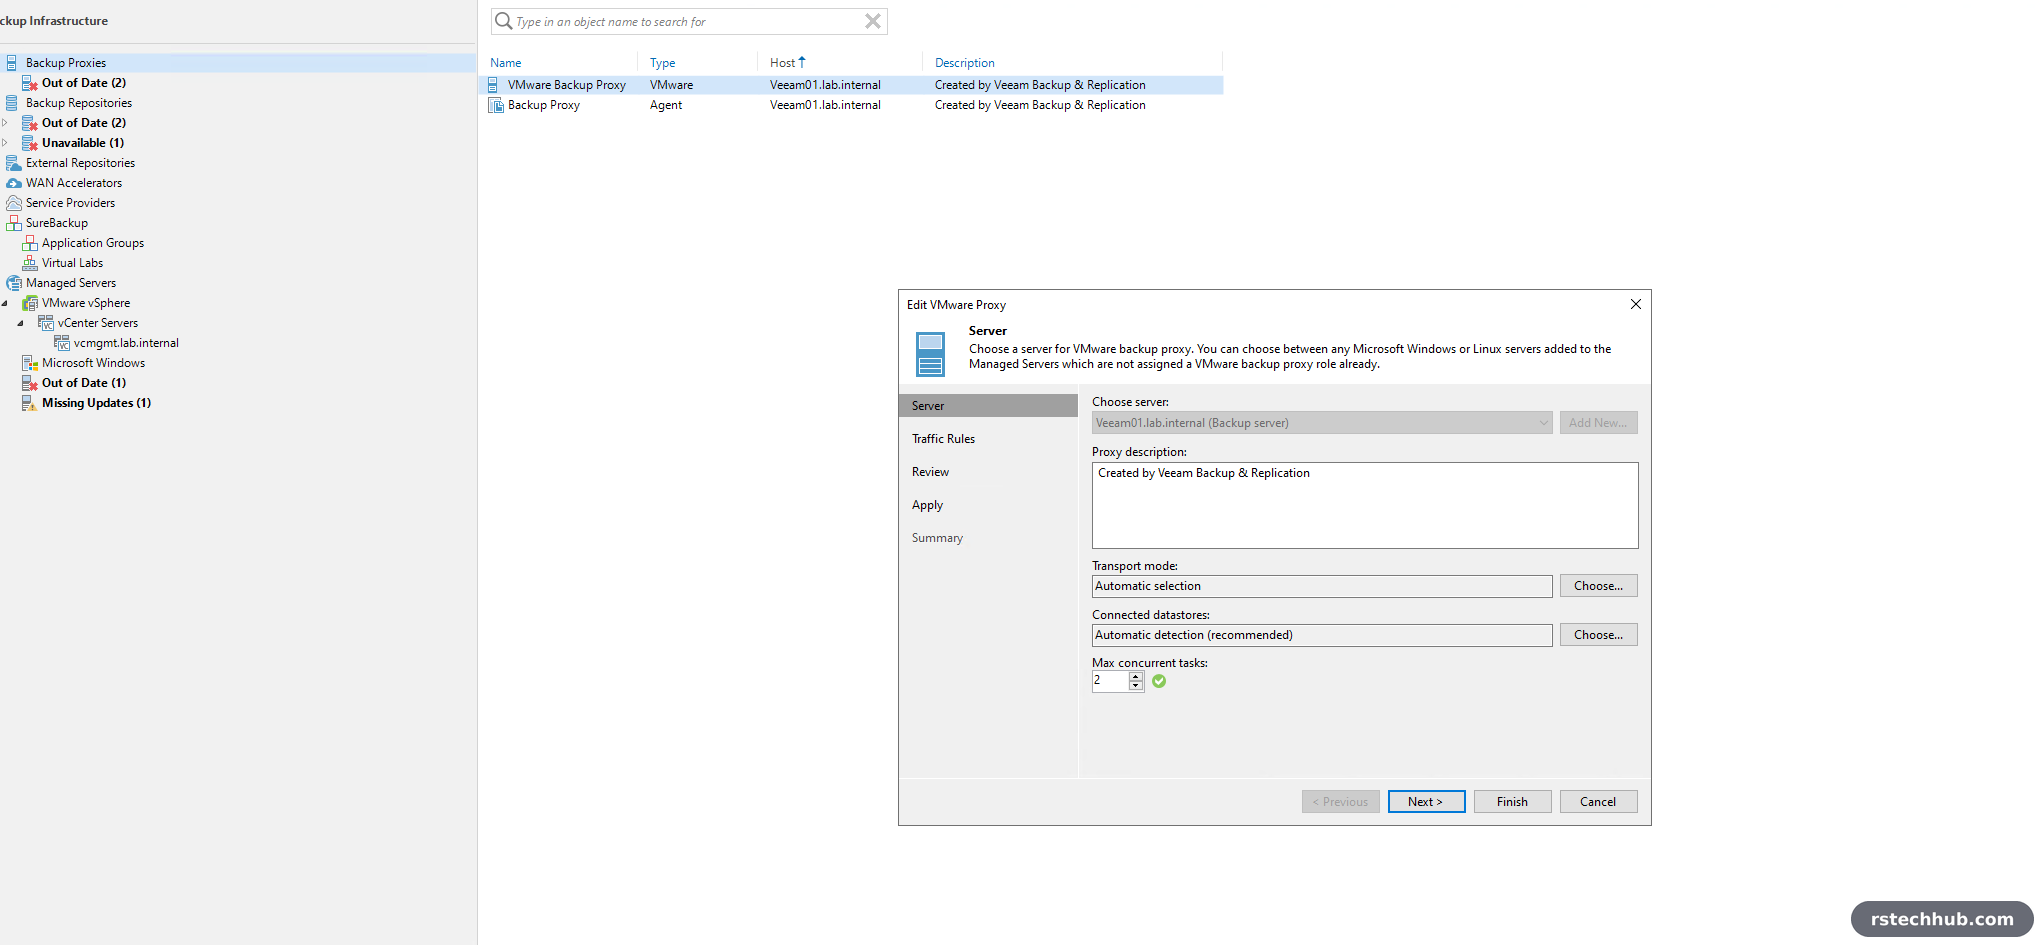This screenshot has width=2042, height=945.
Task: Decrease max concurrent tasks with down arrow
Action: coord(1136,686)
